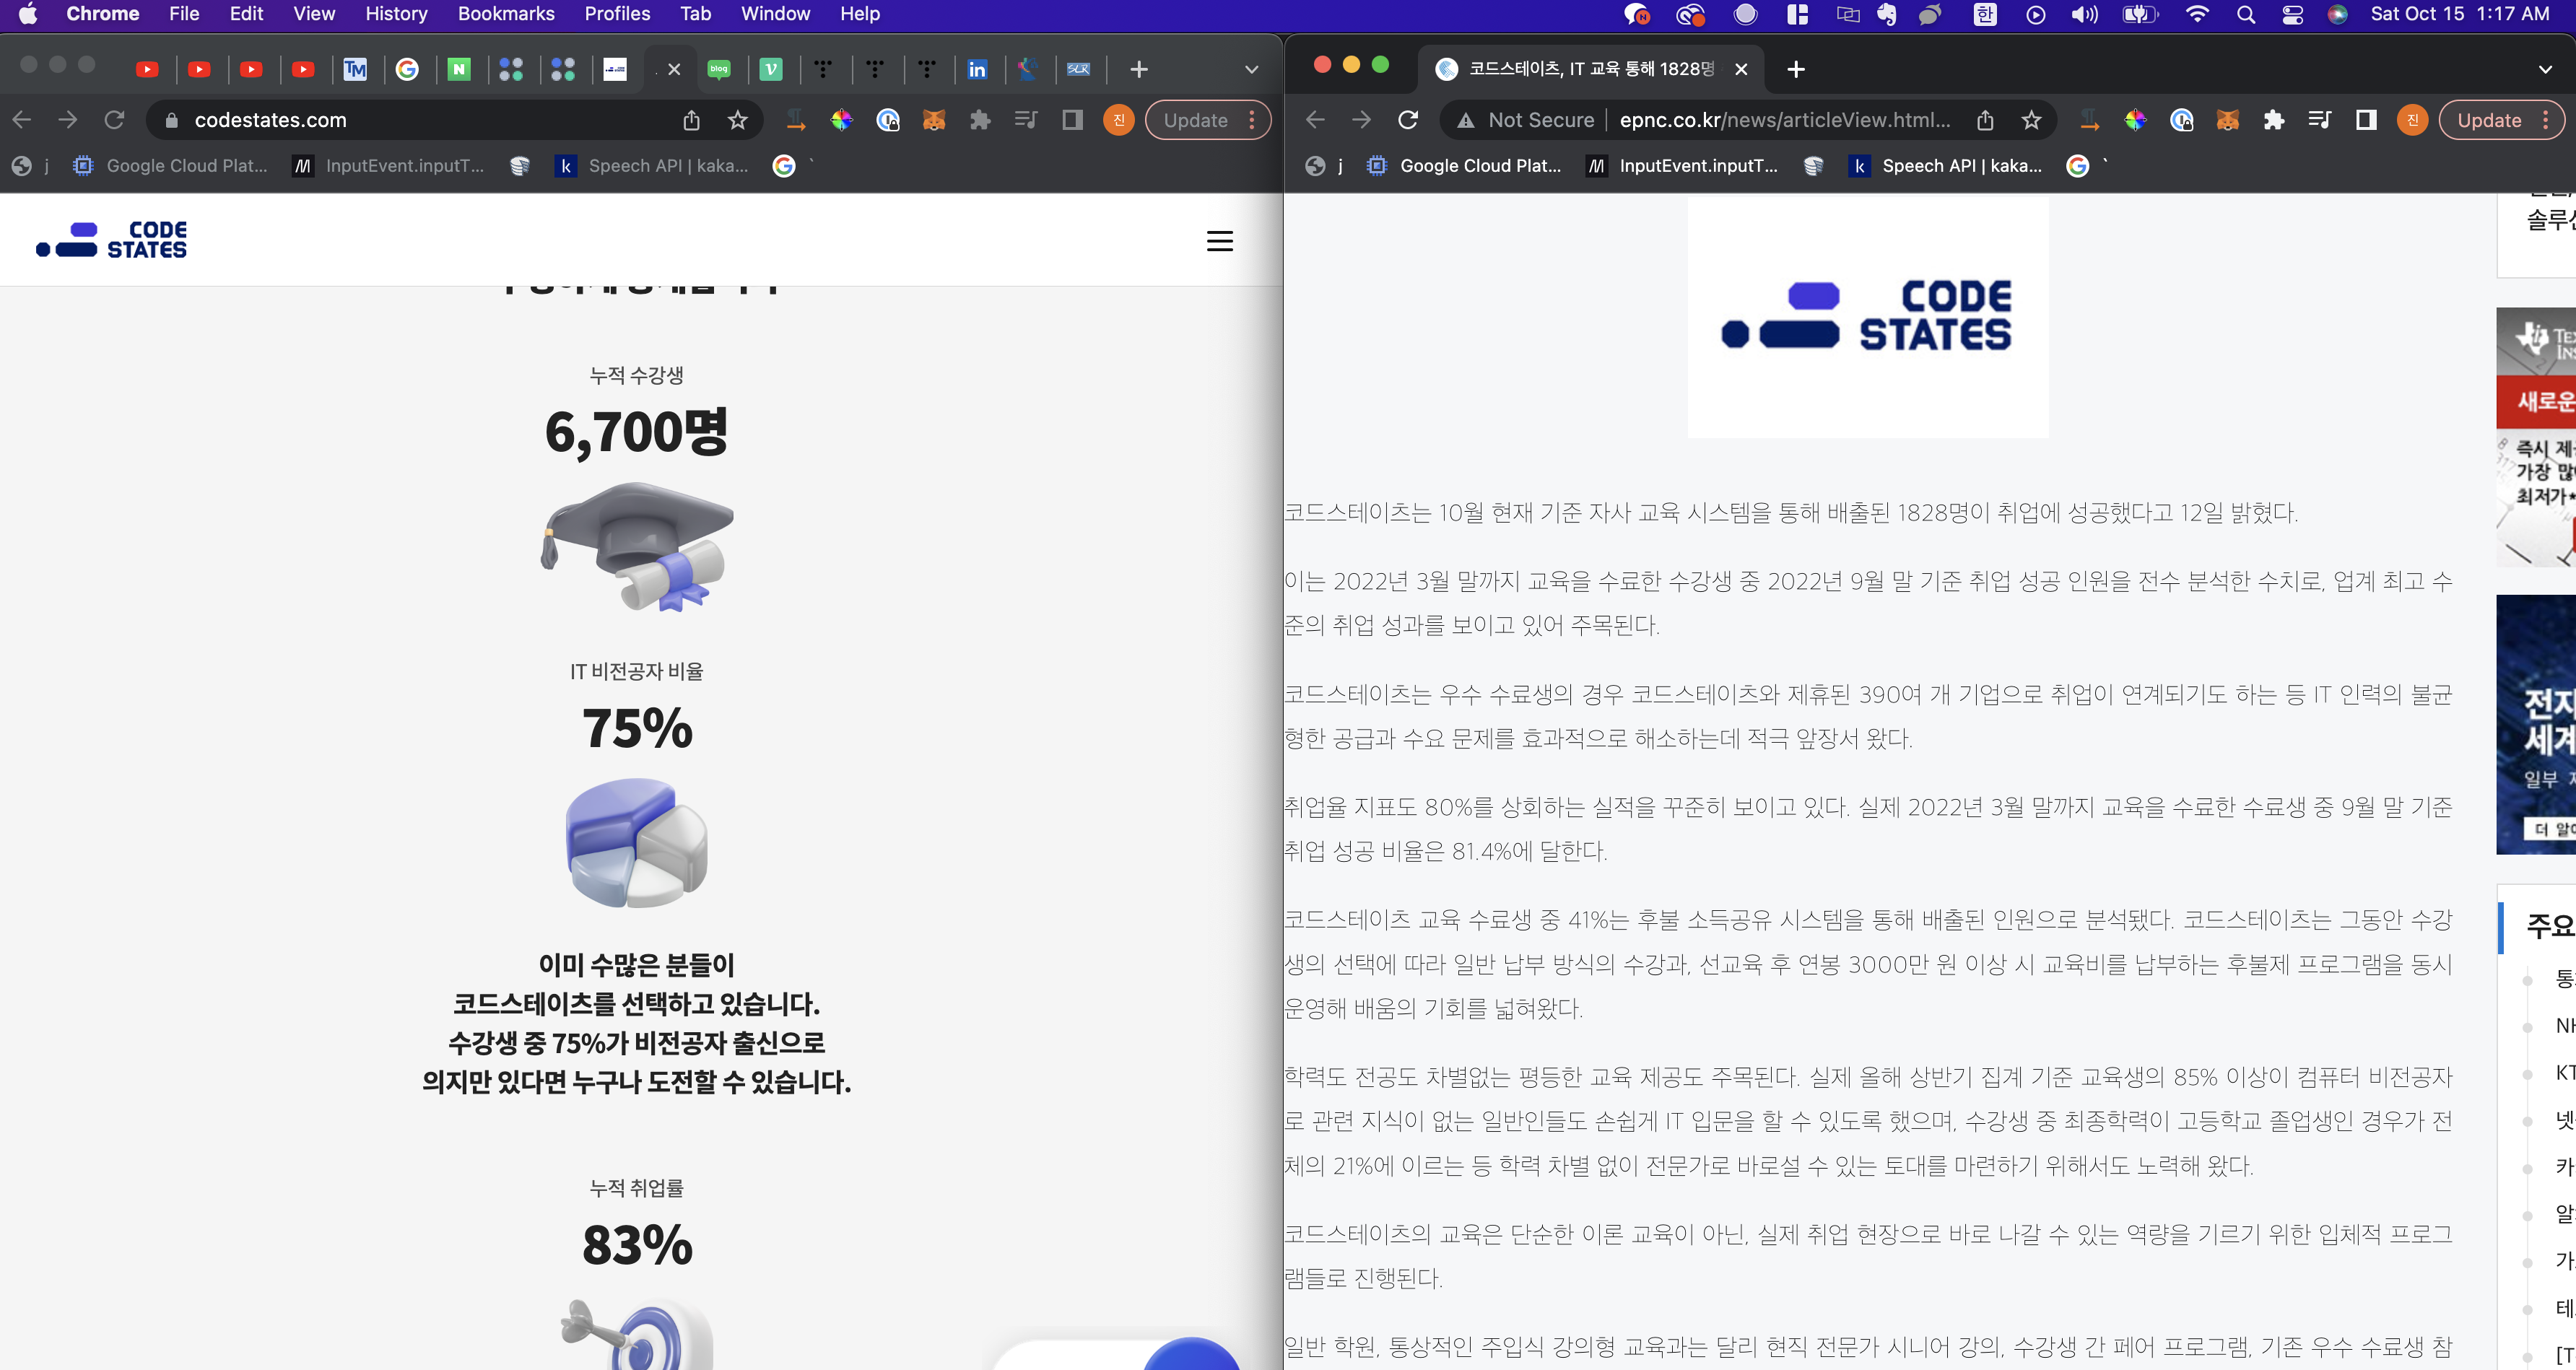Open the three-dot Chrome menu in the left window

tap(1252, 120)
